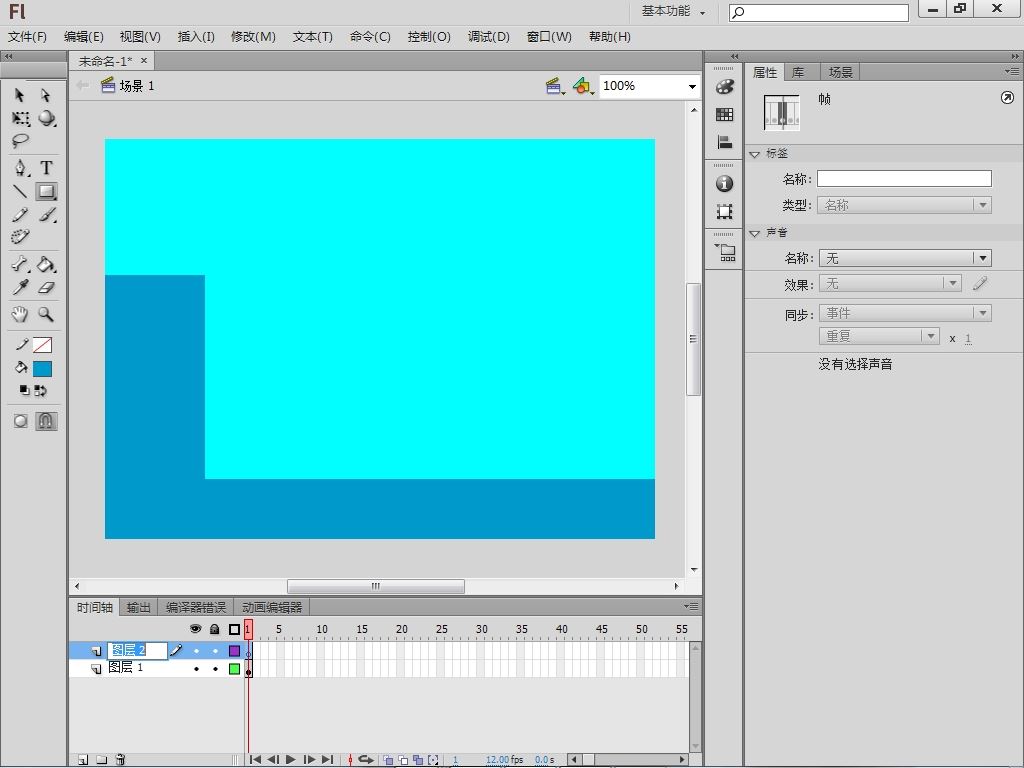Screen dimensions: 1024x768
Task: Switch to the 输出 tab
Action: (138, 607)
